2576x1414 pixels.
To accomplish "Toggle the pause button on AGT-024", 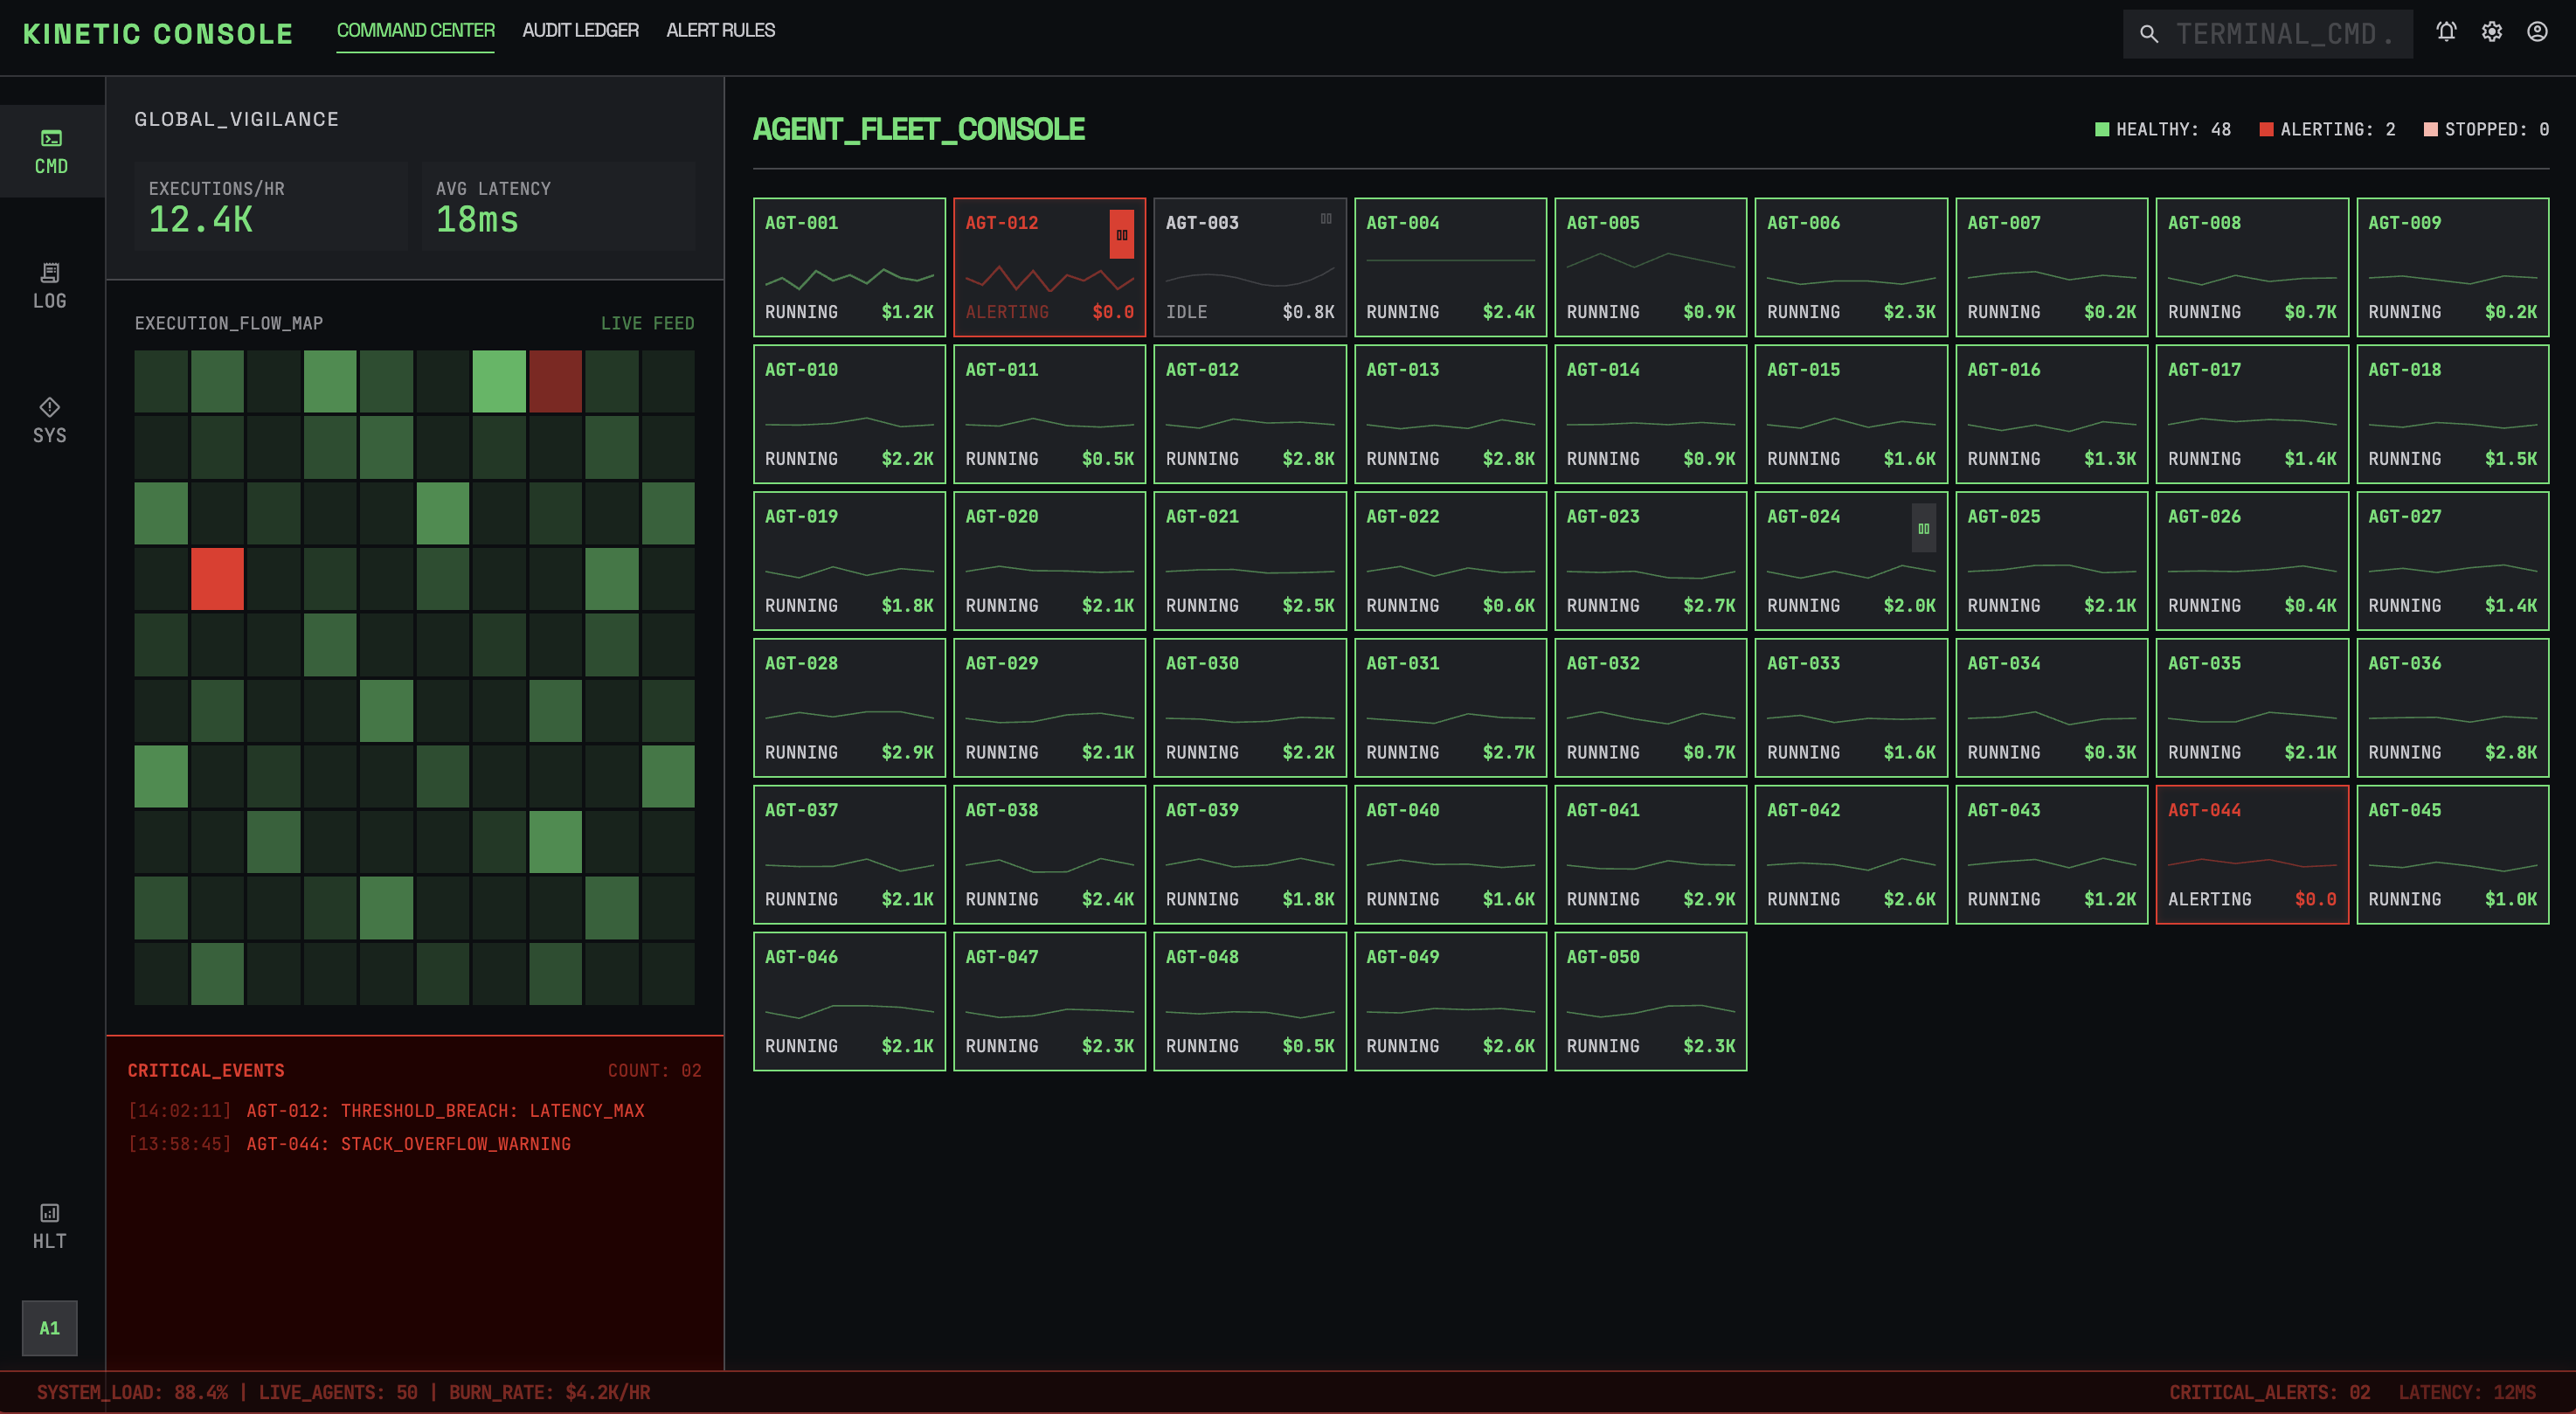I will point(1923,529).
